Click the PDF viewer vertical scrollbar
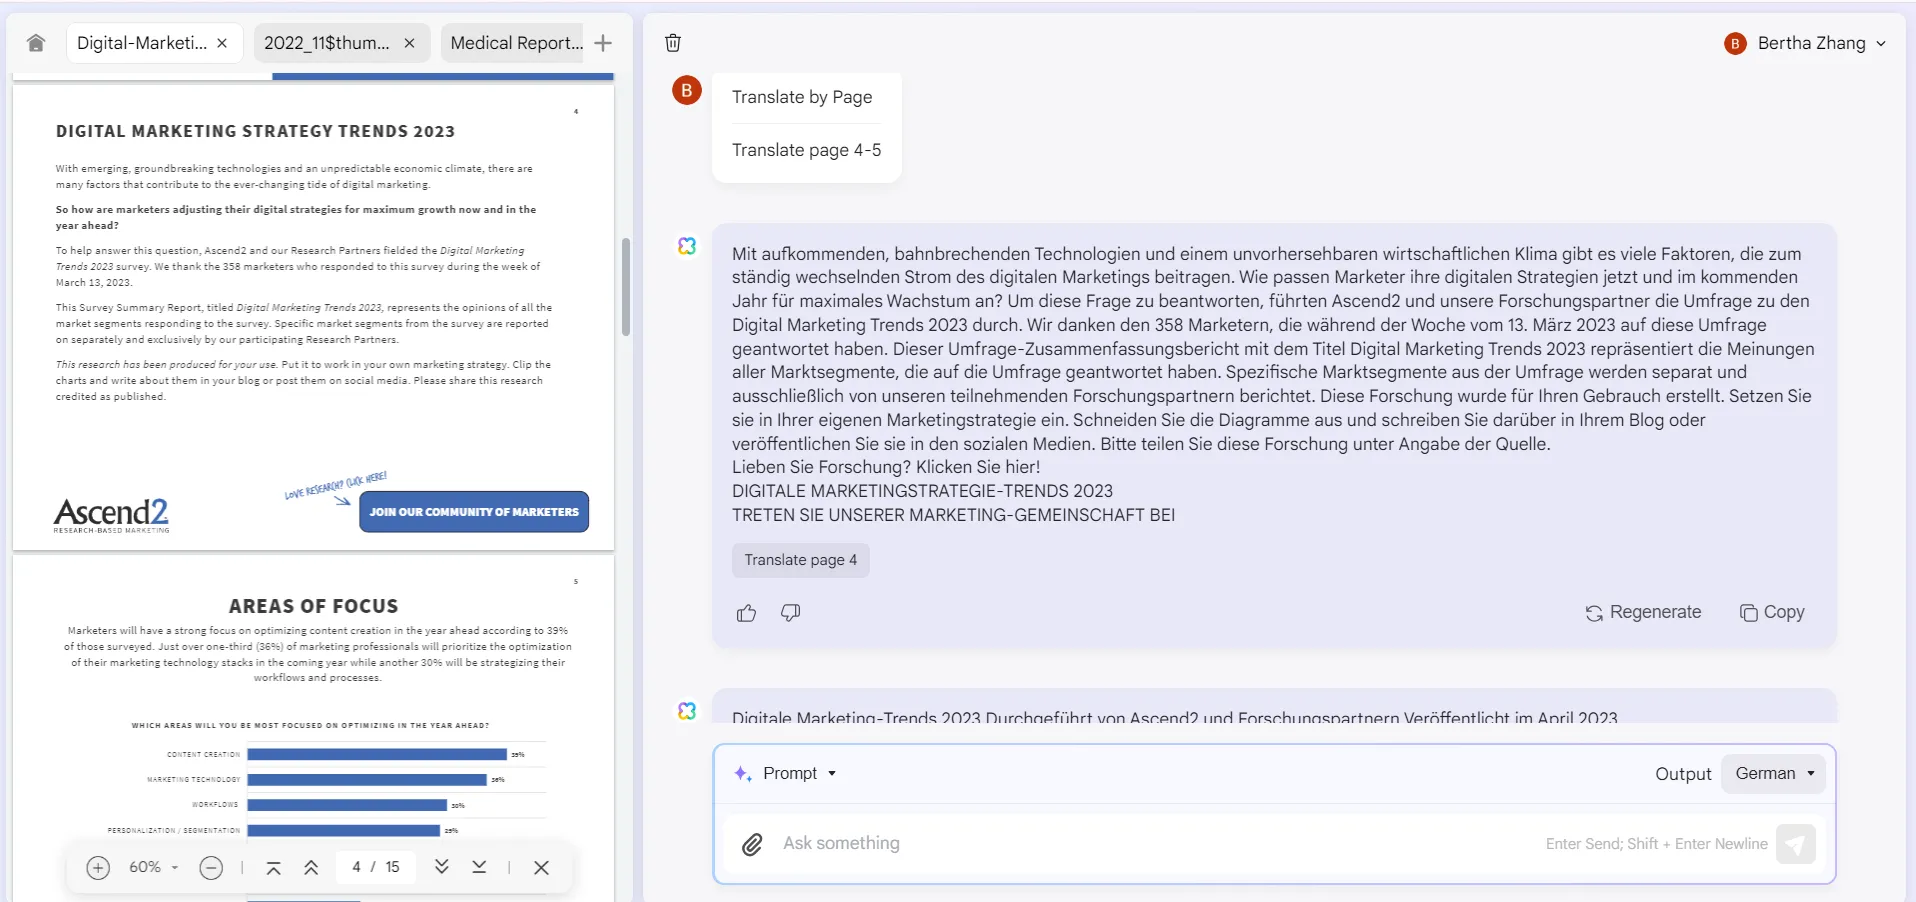This screenshot has width=1916, height=902. point(626,287)
